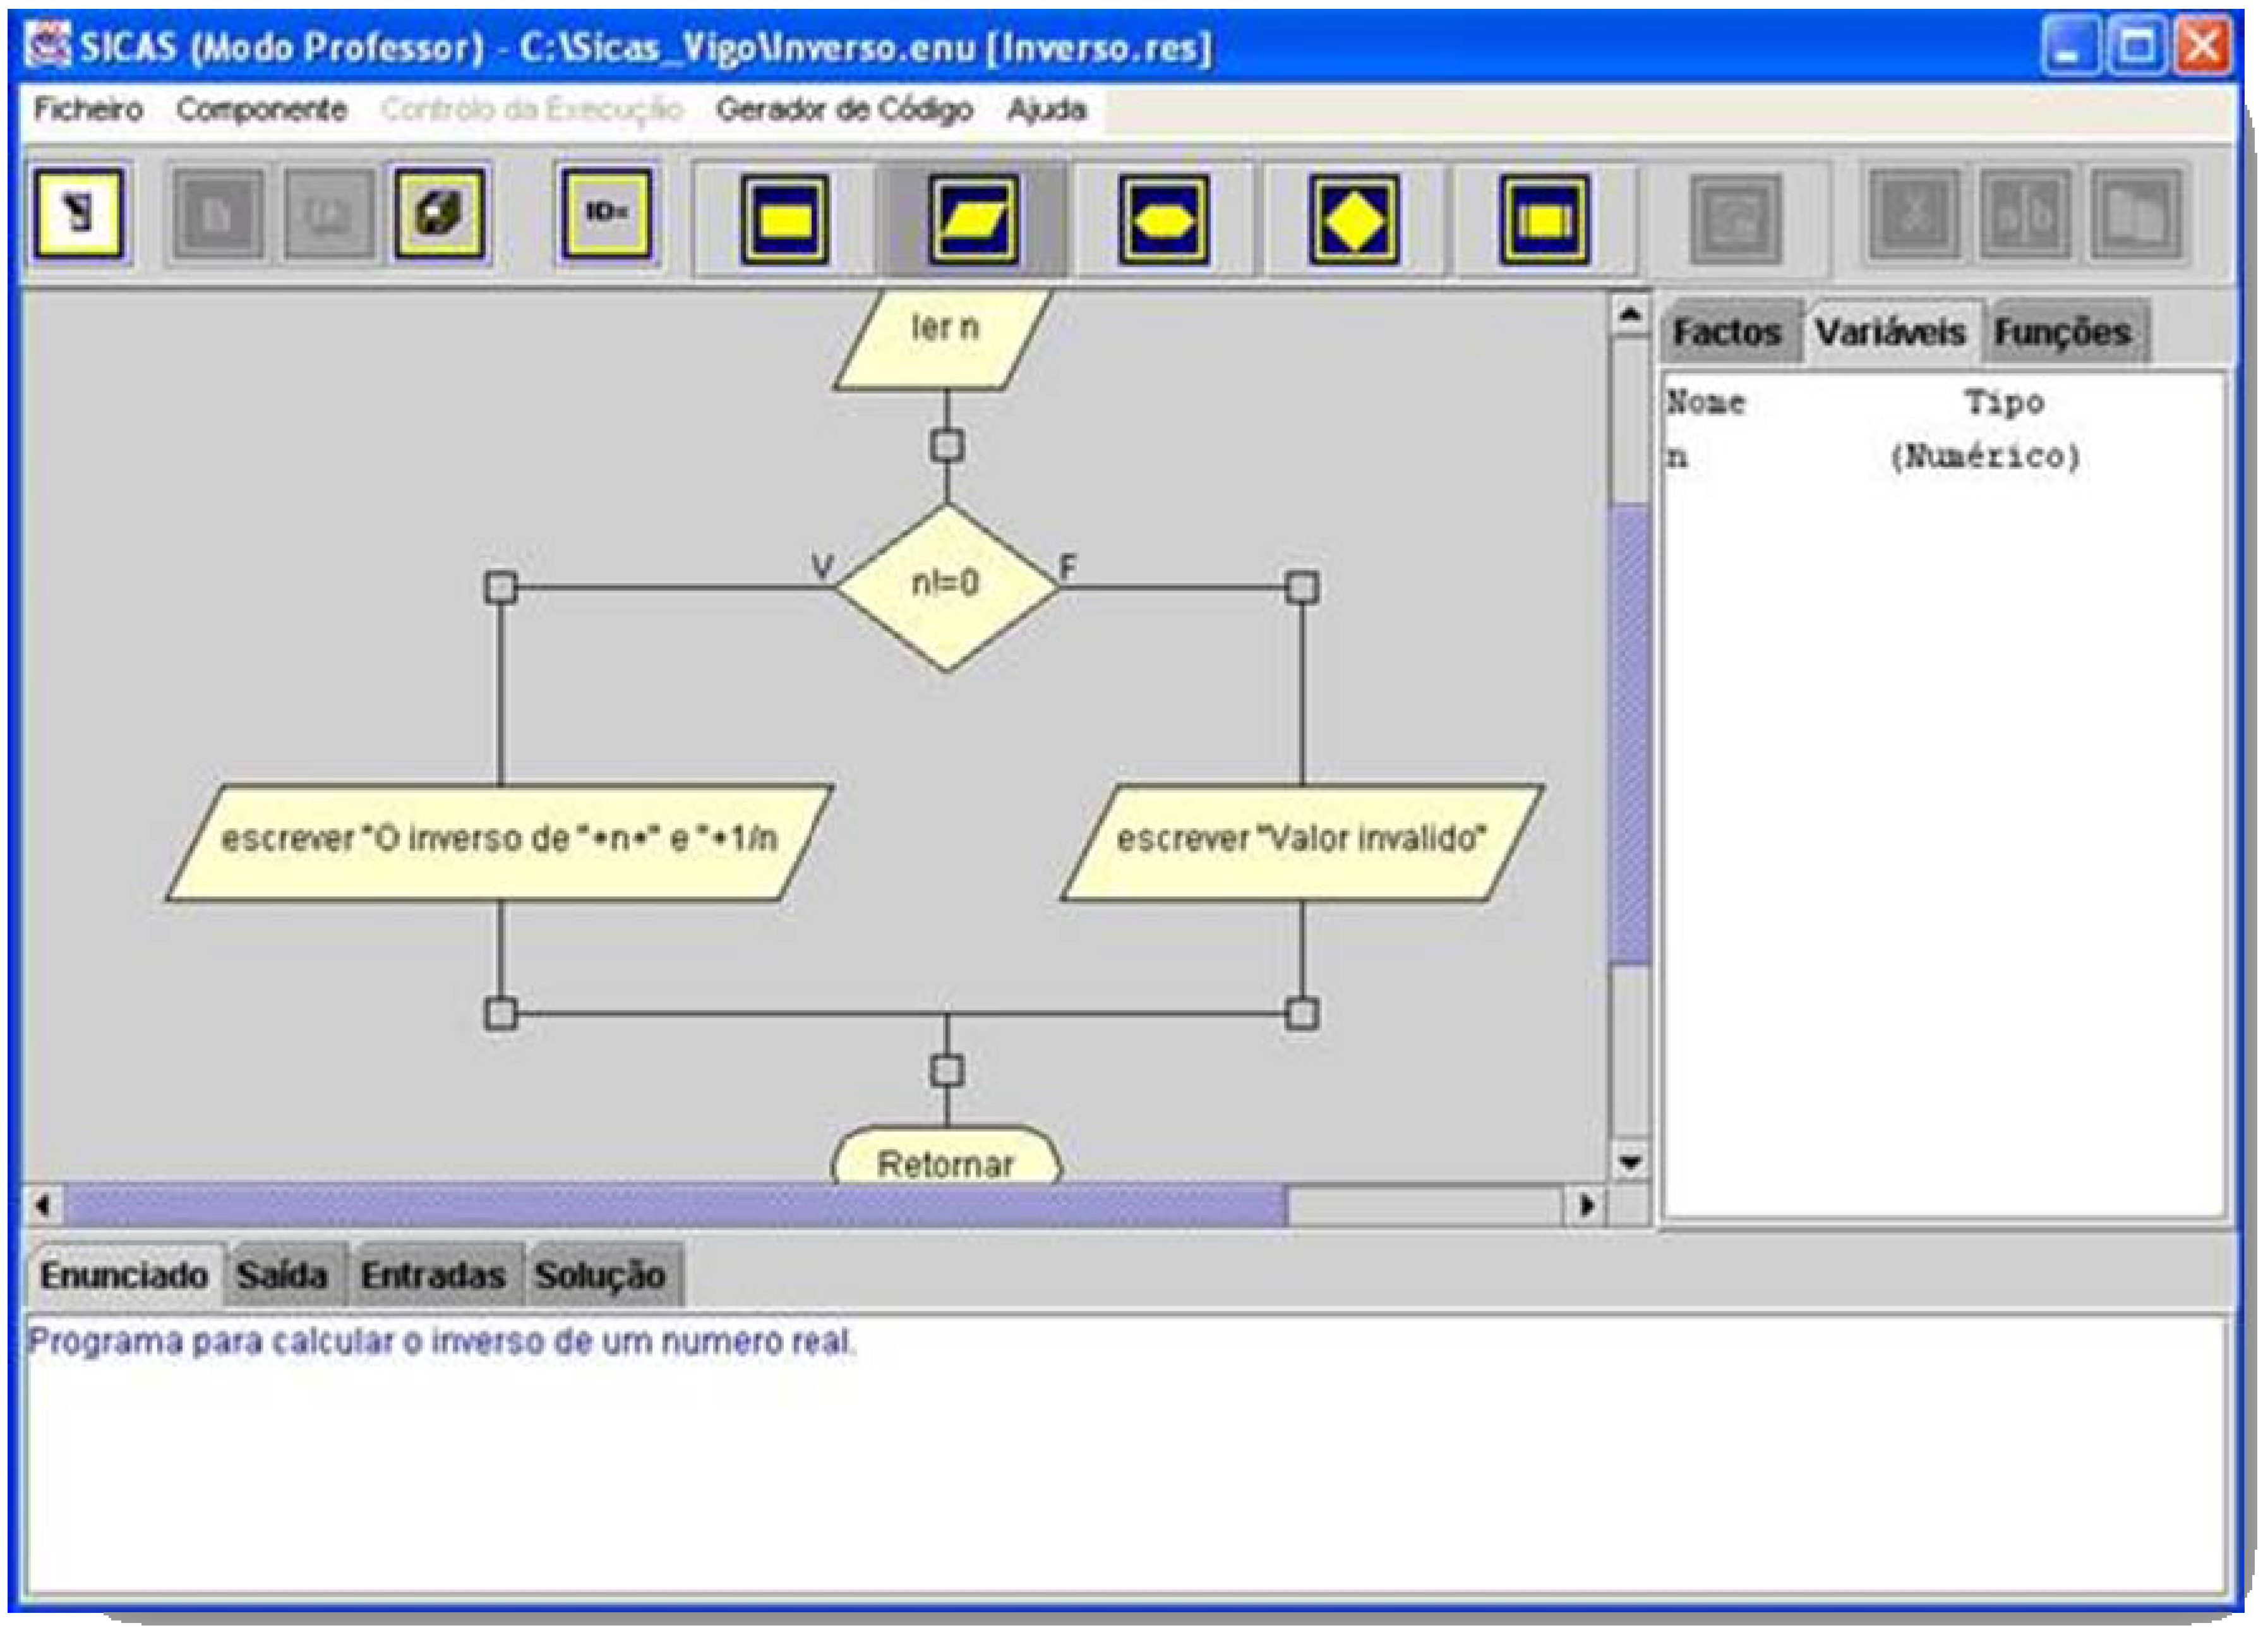Select the hexagon repetition block tool
The height and width of the screenshot is (1635, 2268).
pos(1163,219)
